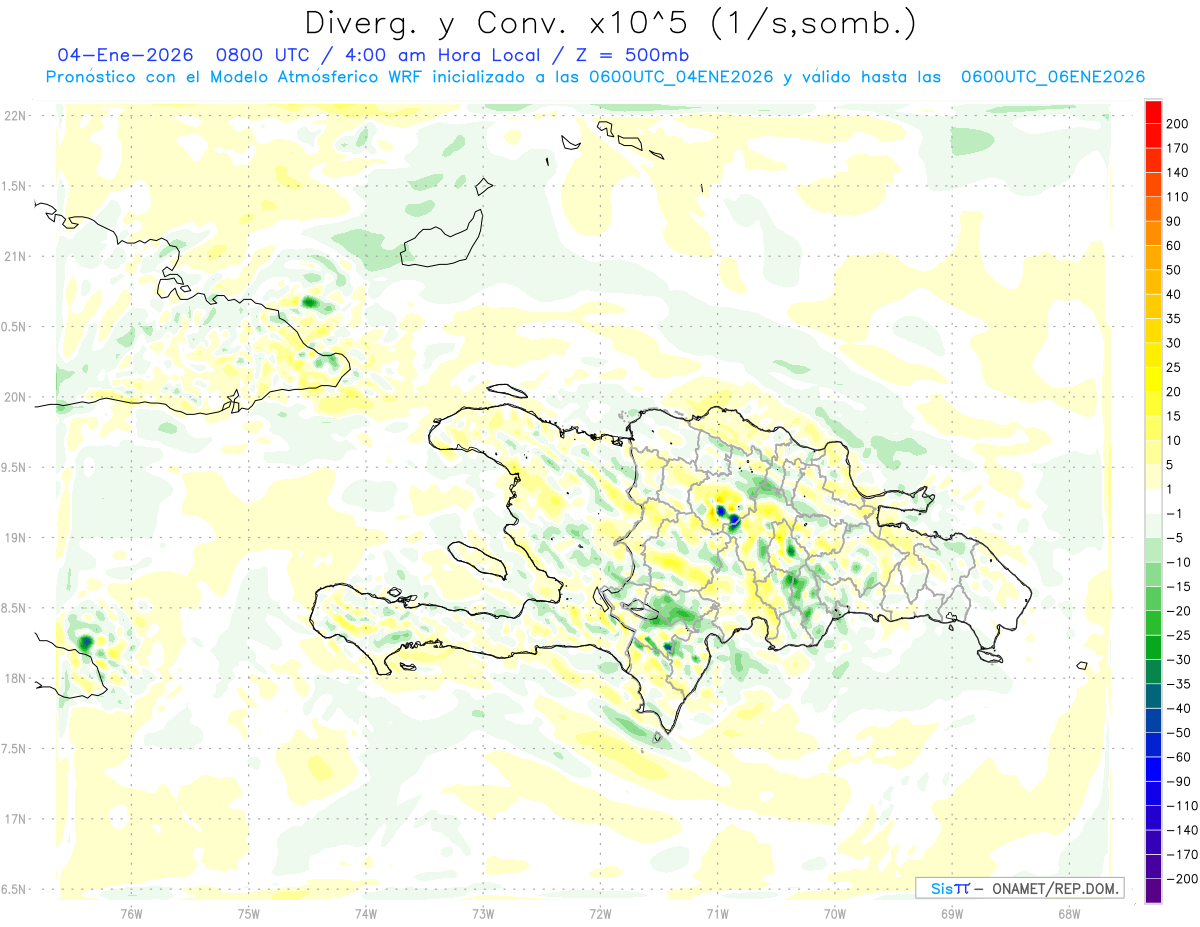Click the '-170' colorbar value
This screenshot has width=1200, height=927.
pos(1180,855)
